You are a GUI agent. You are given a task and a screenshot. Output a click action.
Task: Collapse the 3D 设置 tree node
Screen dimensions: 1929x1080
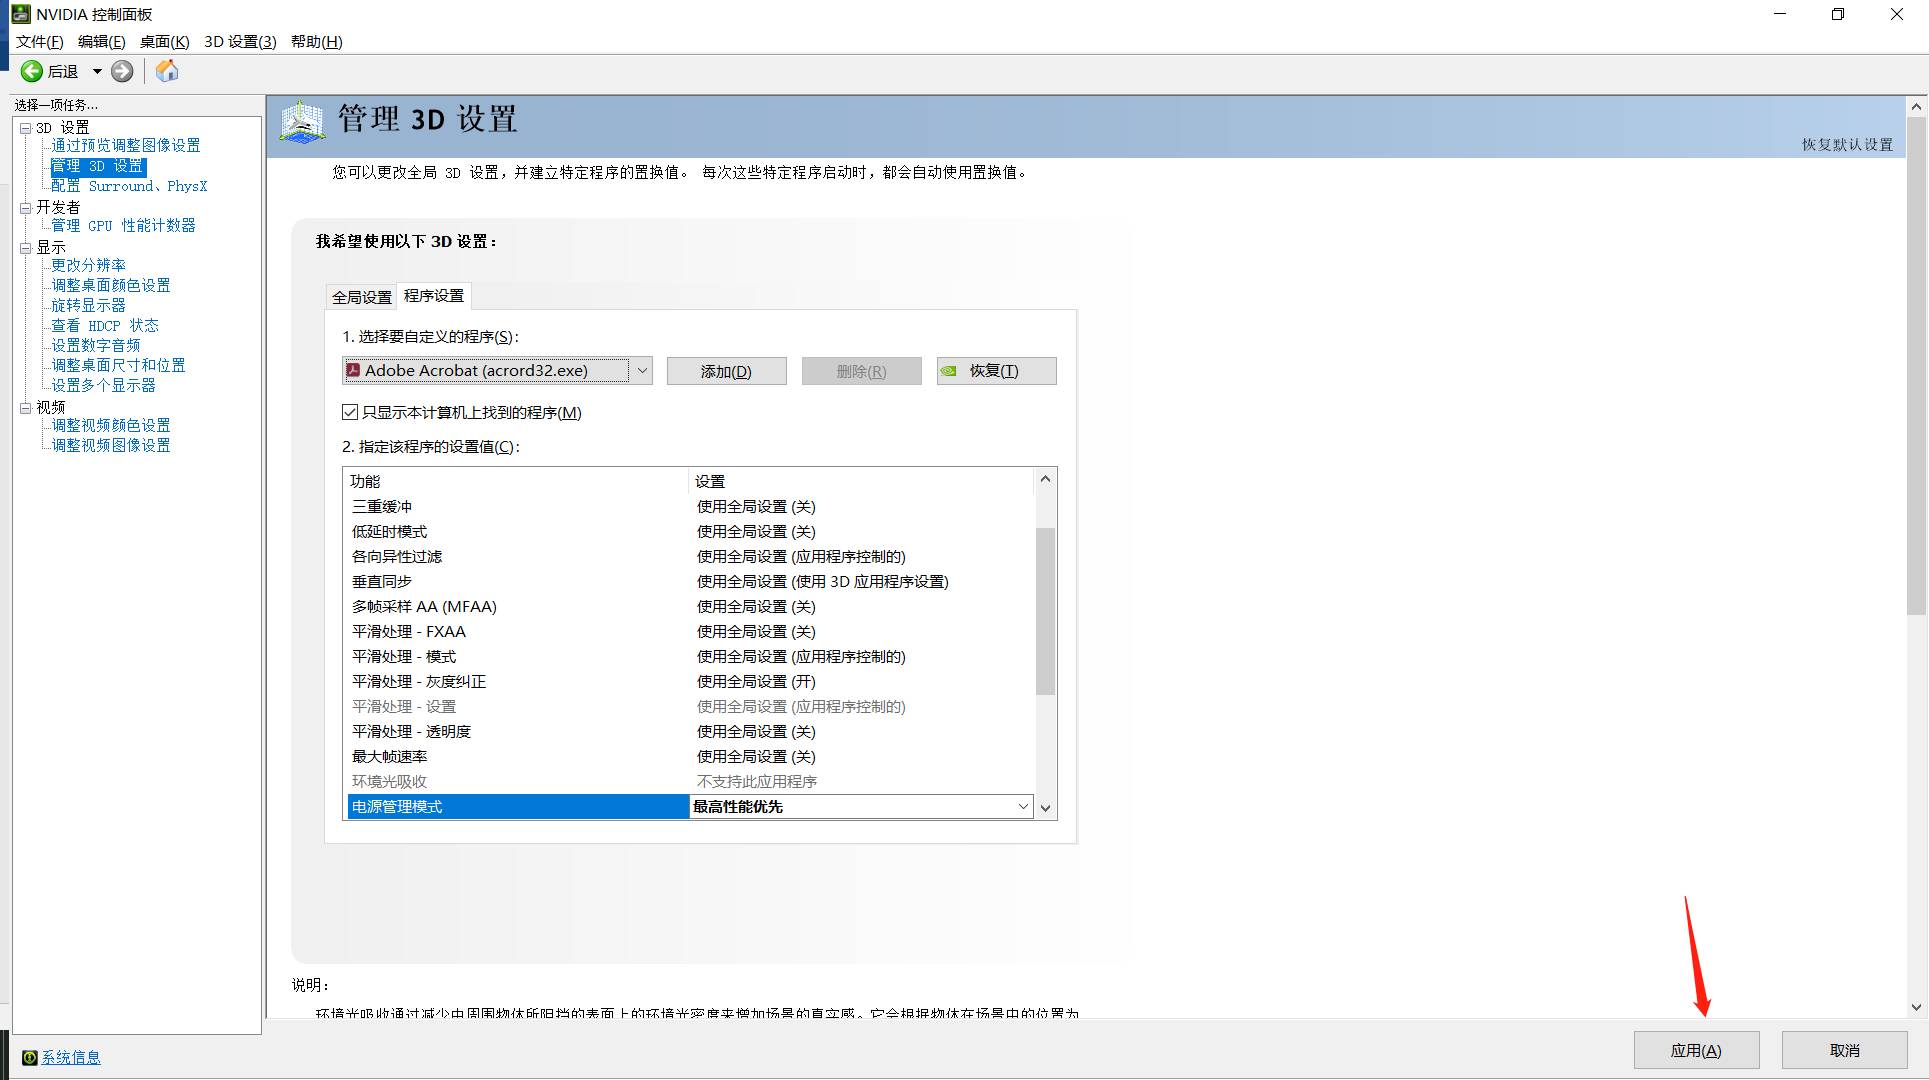tap(26, 128)
